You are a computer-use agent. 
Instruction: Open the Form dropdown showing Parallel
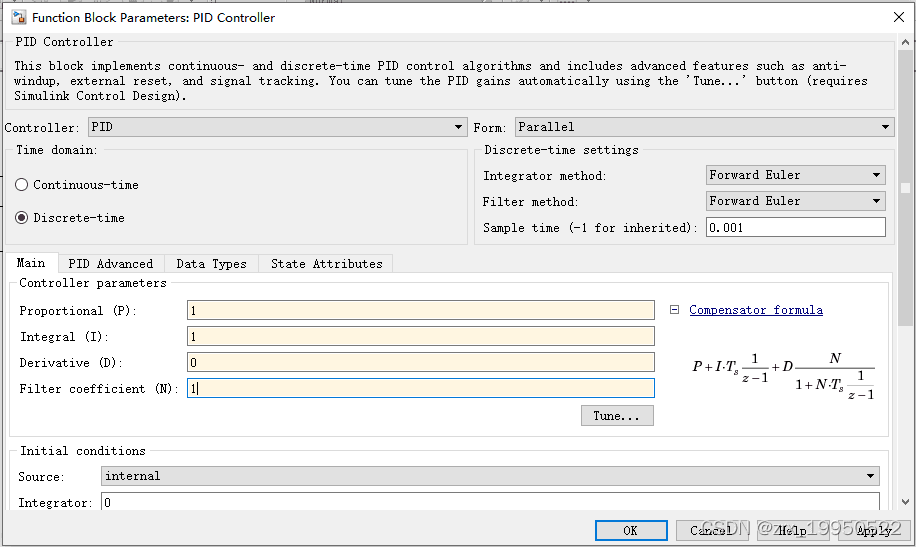pyautogui.click(x=705, y=127)
